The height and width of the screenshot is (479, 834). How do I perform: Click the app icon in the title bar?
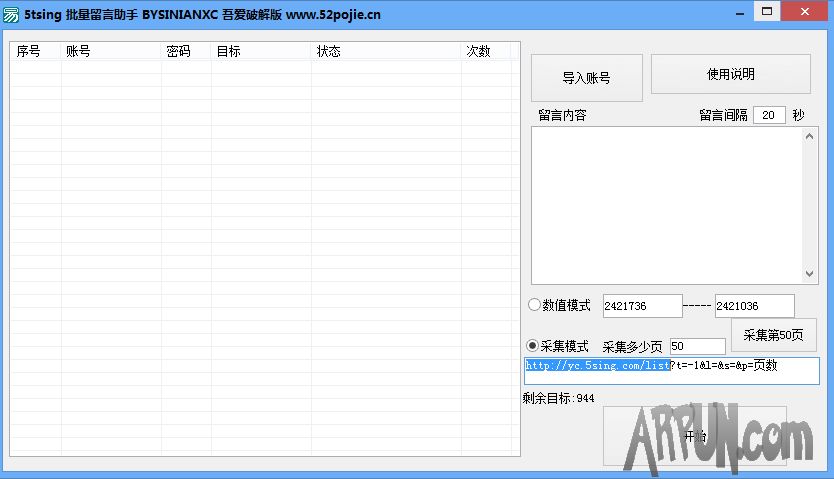11,14
